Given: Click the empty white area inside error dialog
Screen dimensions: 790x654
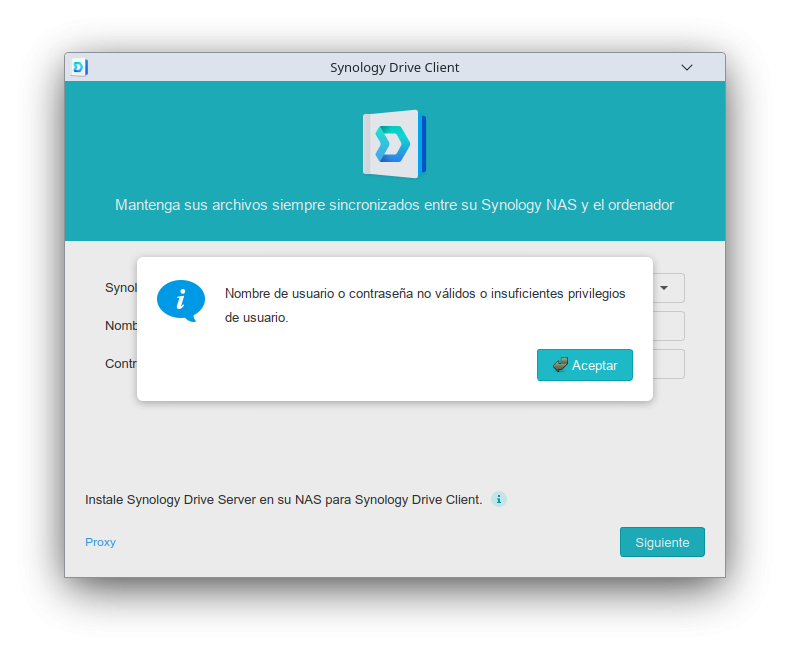Looking at the screenshot, I should [350, 370].
